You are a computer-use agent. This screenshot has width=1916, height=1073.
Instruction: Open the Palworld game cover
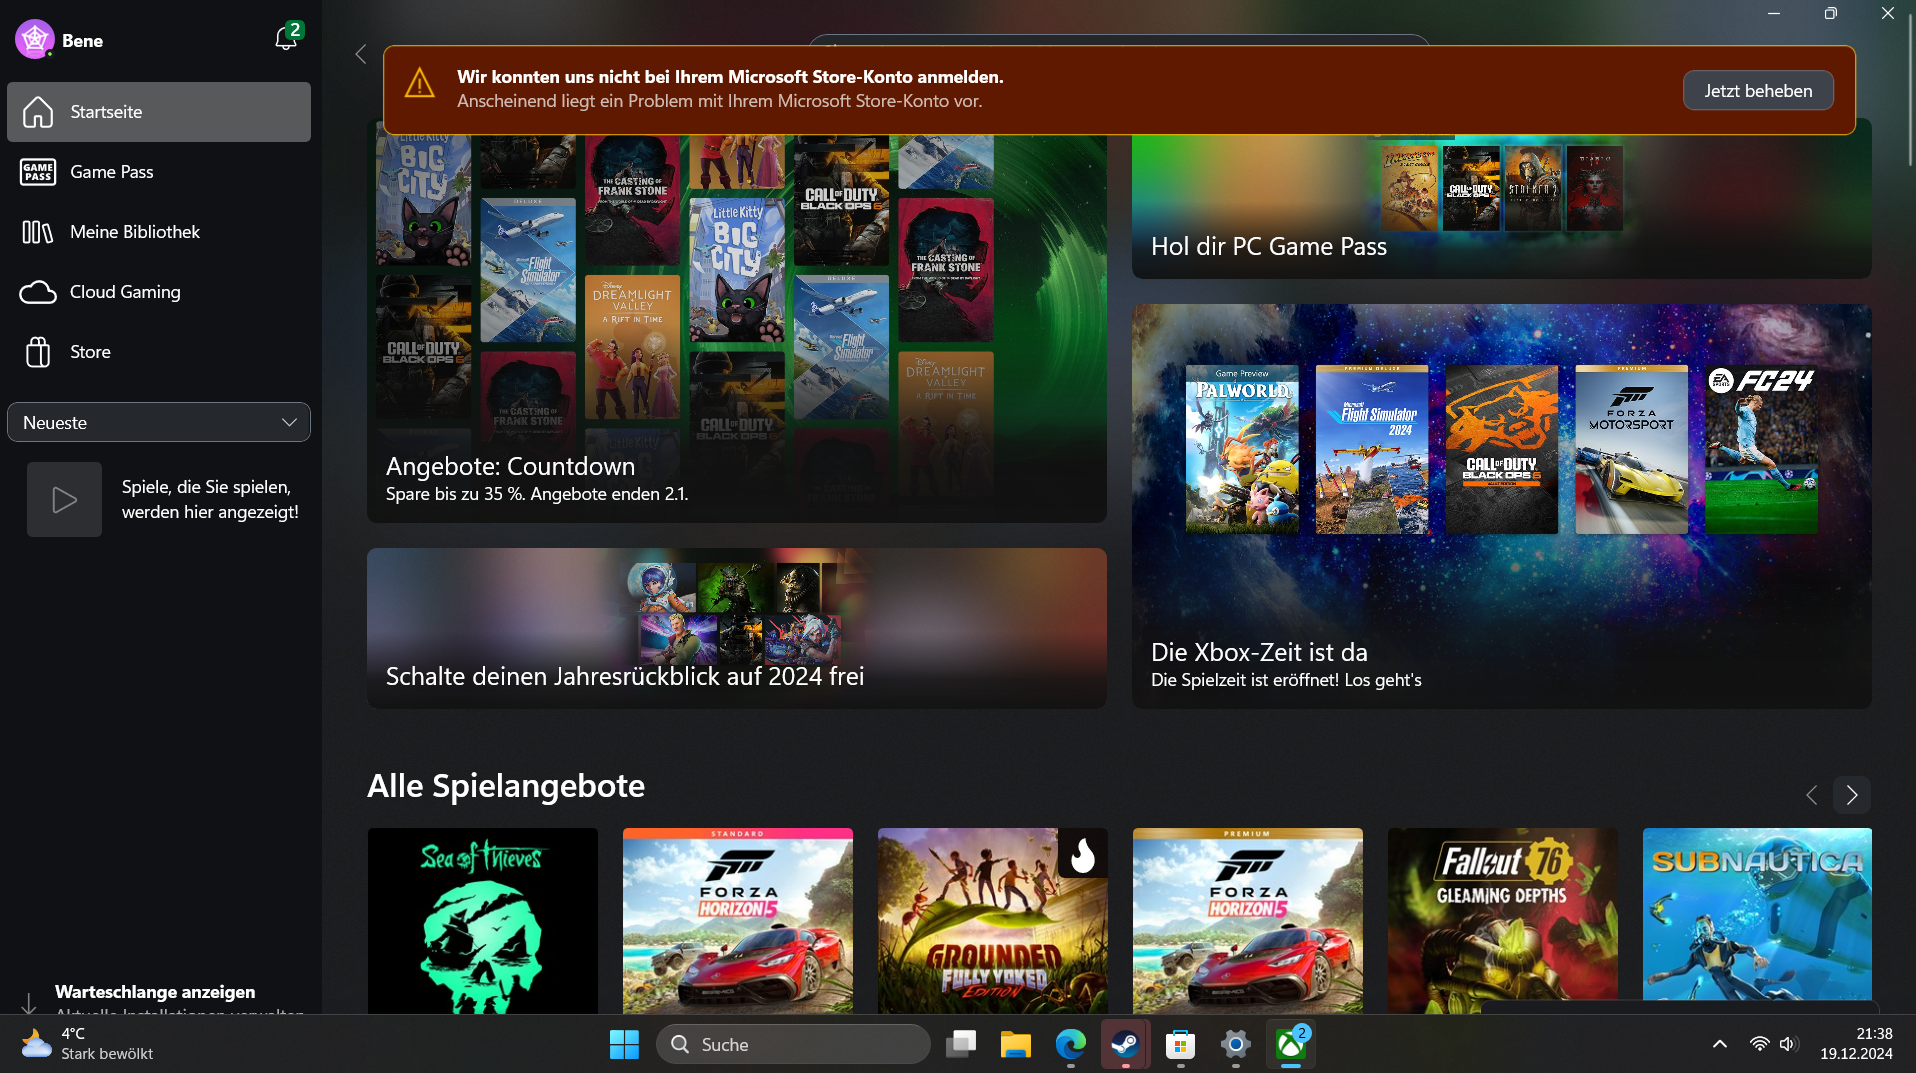pyautogui.click(x=1242, y=449)
